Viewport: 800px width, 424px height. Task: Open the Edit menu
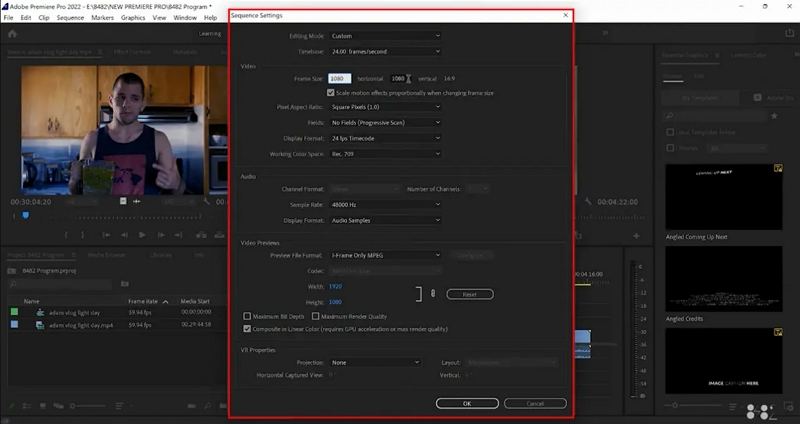(x=26, y=18)
